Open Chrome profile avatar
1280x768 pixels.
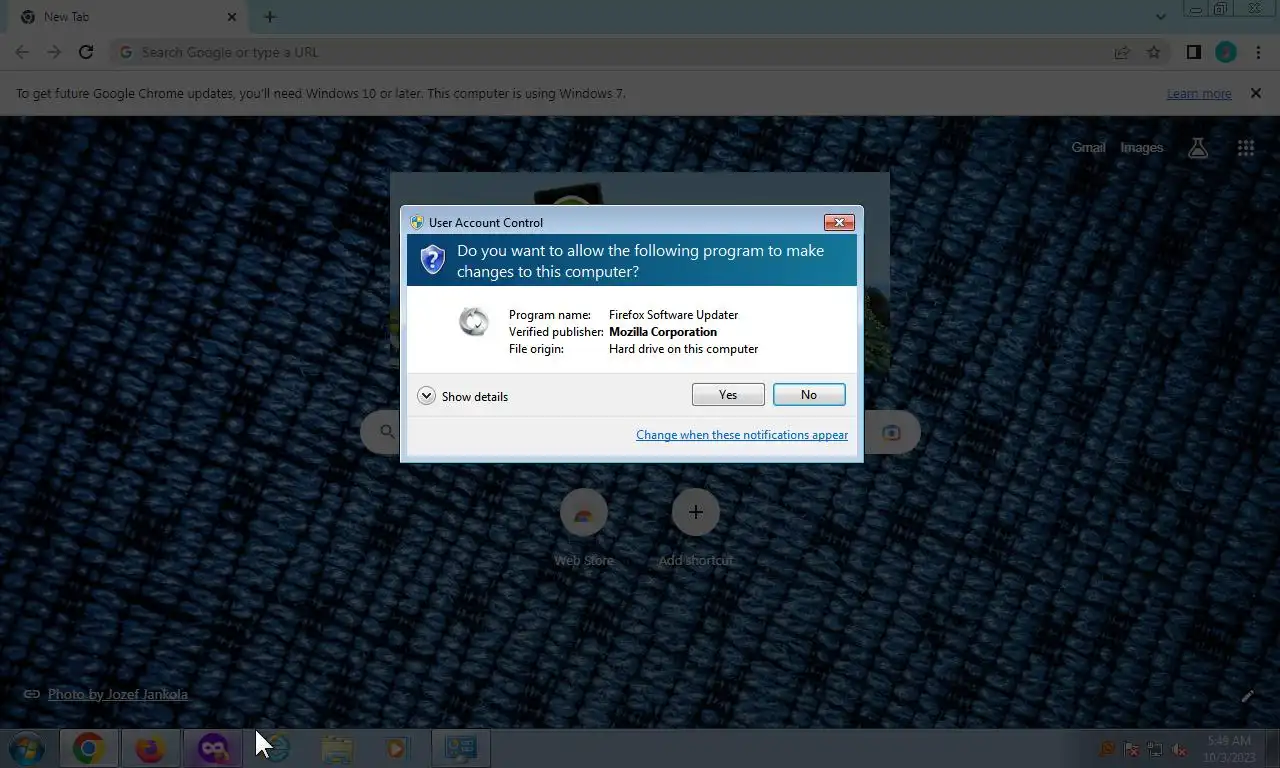pos(1226,52)
